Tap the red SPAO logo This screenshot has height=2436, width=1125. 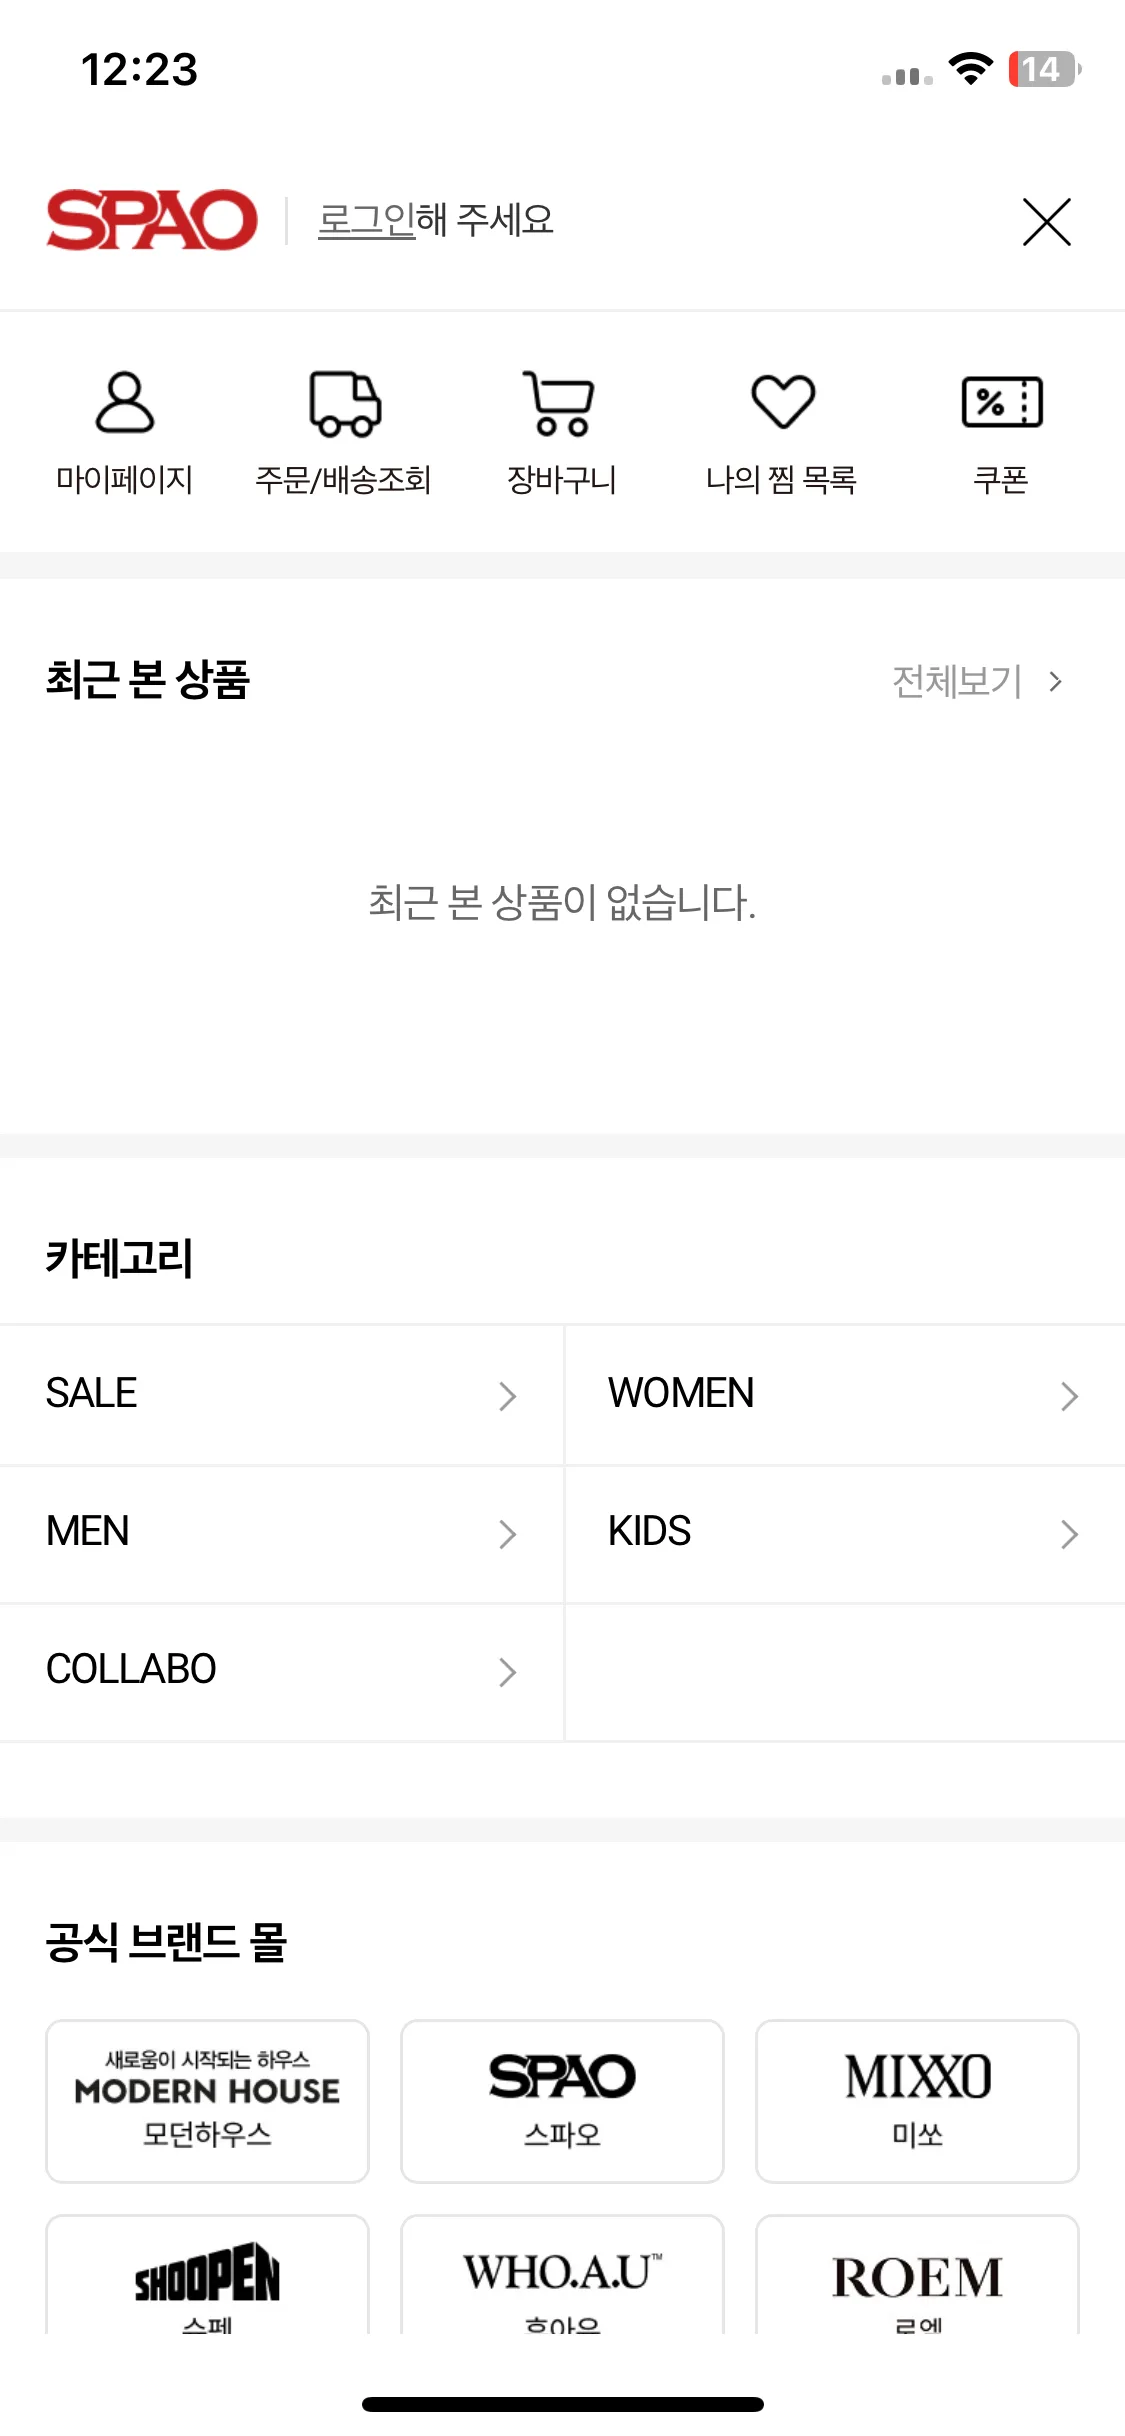pyautogui.click(x=152, y=220)
